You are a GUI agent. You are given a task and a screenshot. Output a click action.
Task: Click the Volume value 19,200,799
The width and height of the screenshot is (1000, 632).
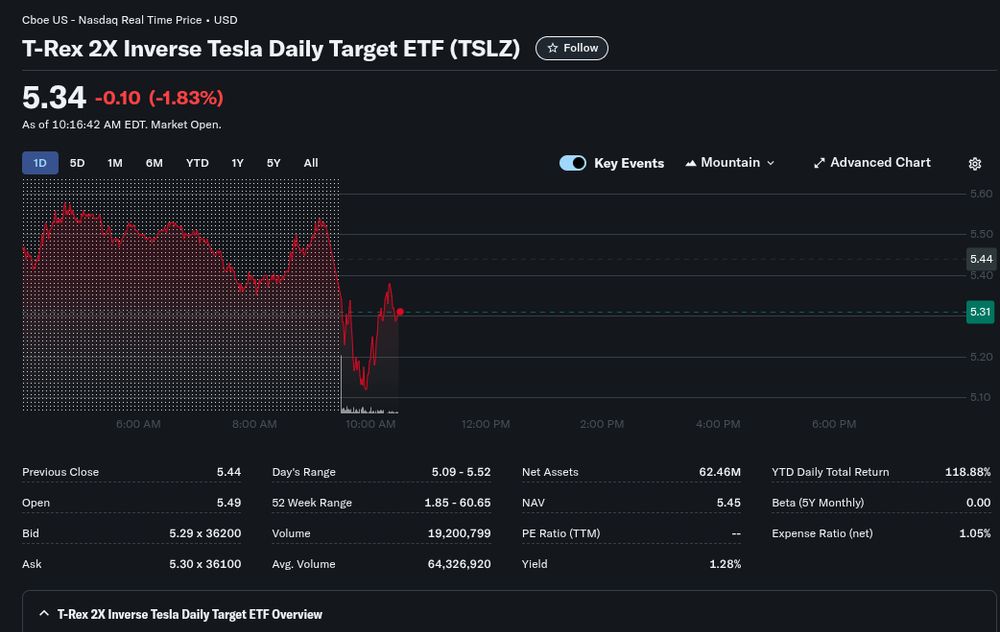pos(459,533)
